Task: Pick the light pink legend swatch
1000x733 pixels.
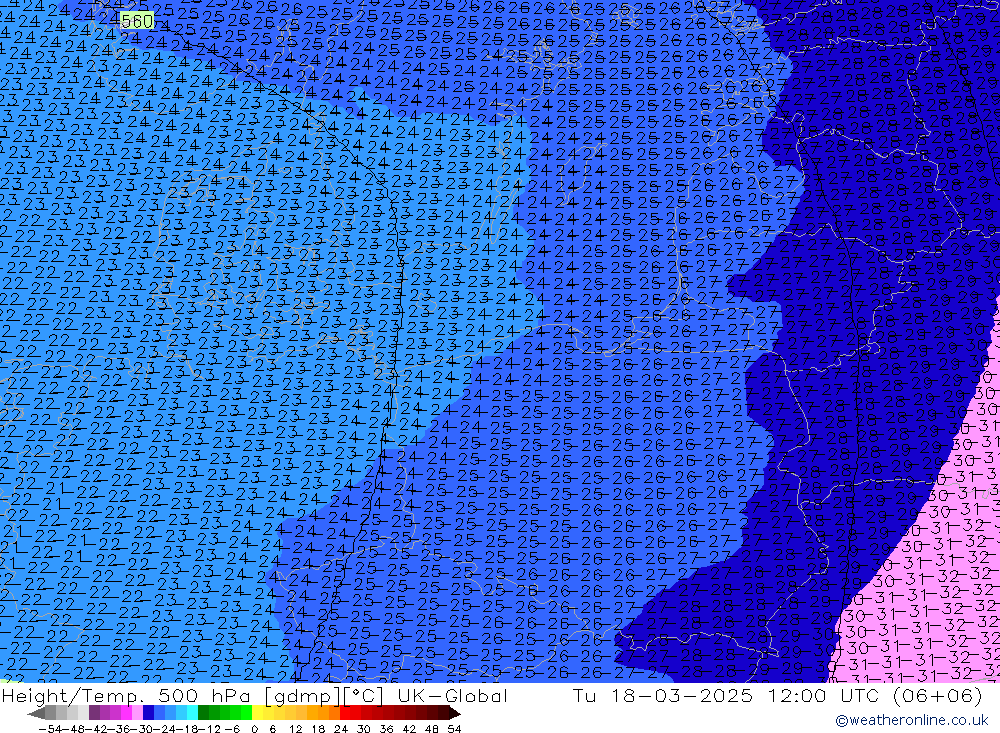Action: tap(137, 713)
